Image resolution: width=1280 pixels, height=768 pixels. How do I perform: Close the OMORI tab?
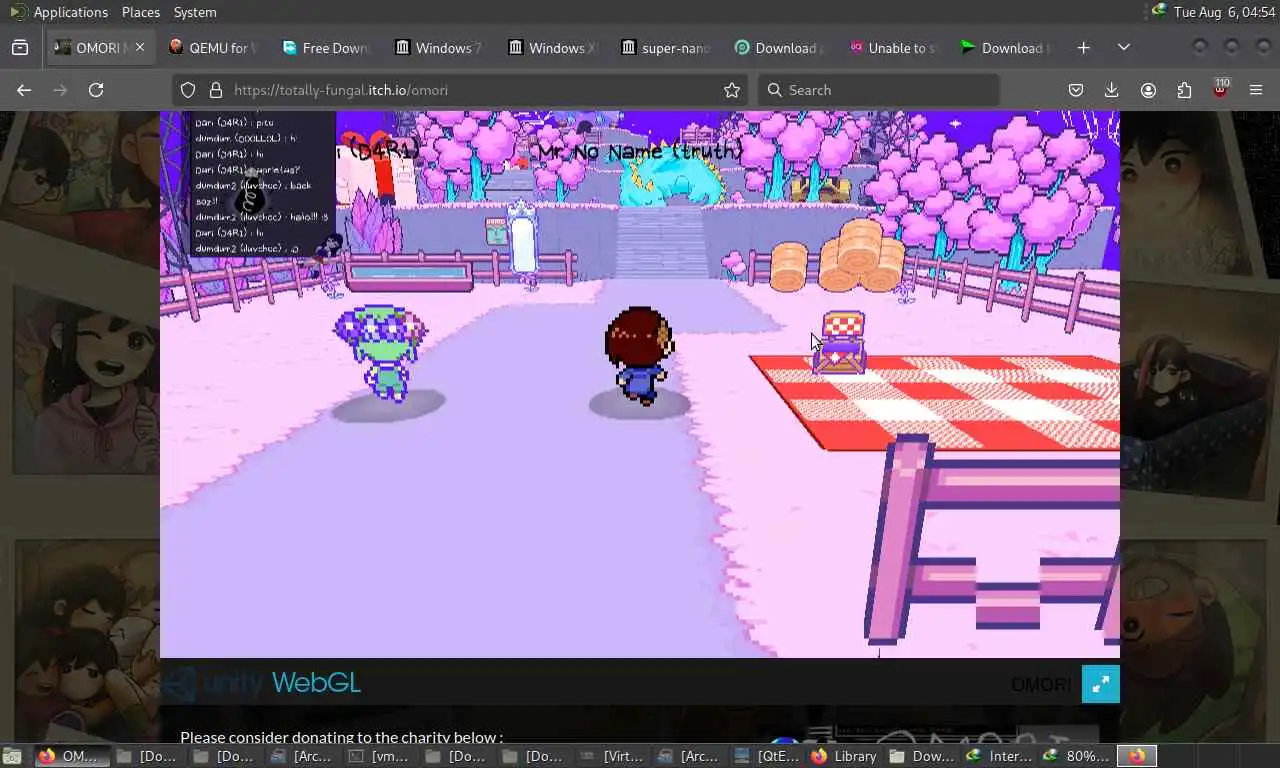point(140,47)
